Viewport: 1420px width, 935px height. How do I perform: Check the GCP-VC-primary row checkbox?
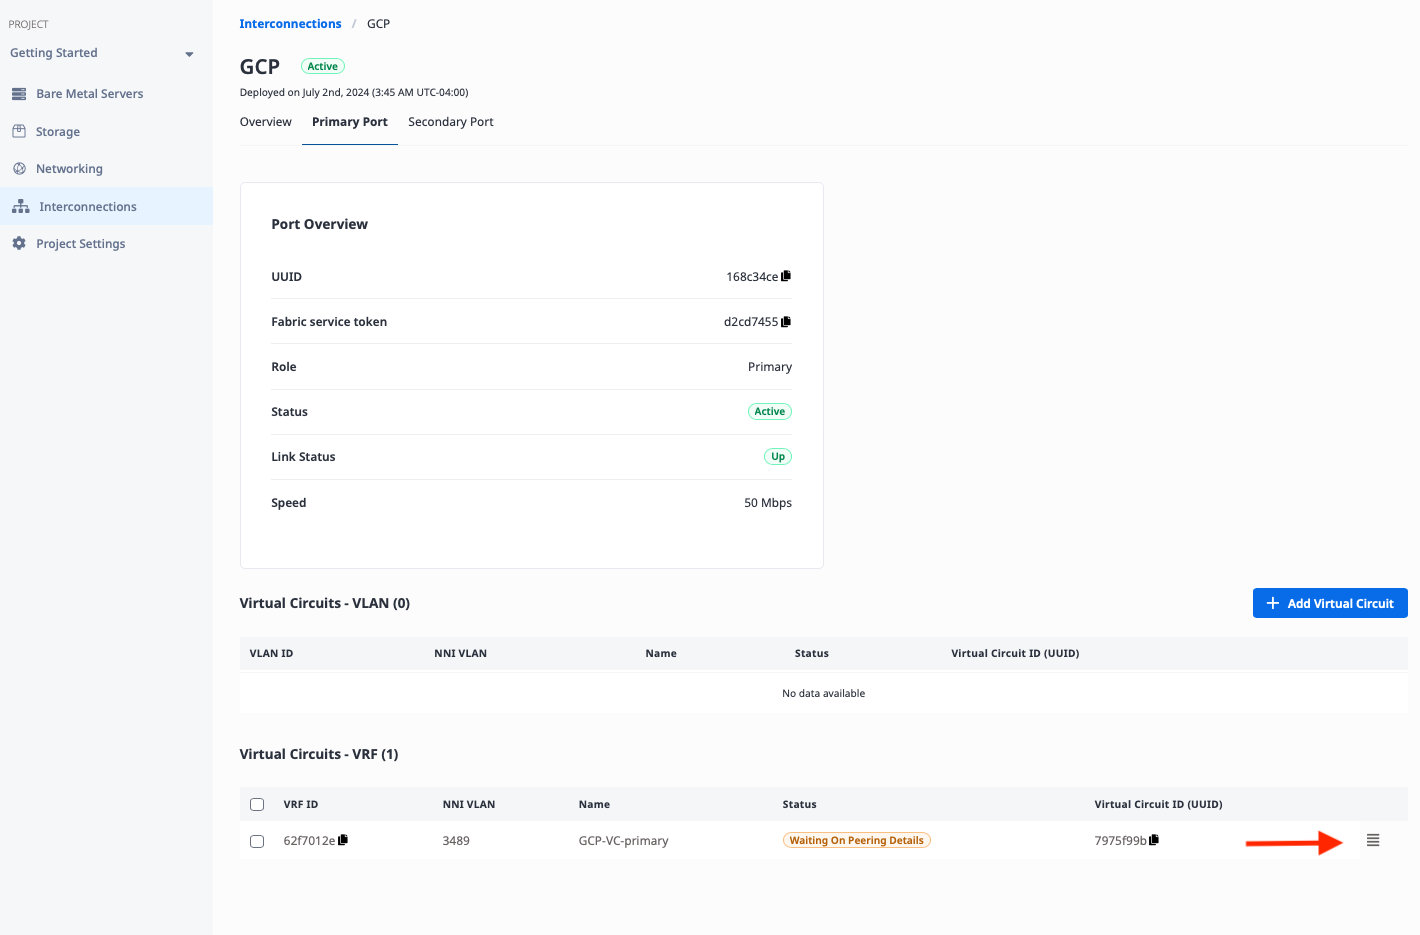point(257,841)
